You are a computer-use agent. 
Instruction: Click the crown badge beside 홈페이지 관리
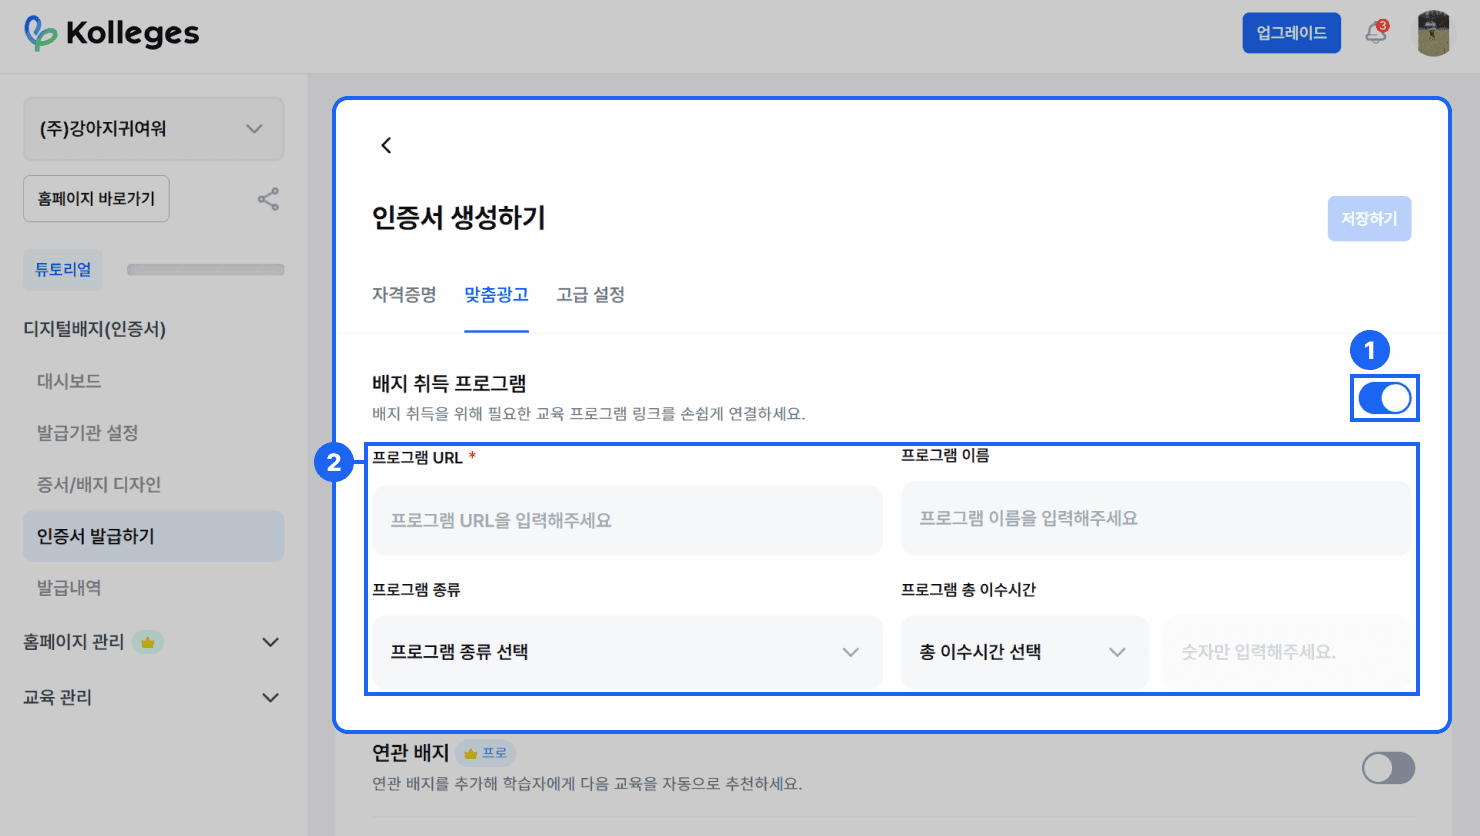pos(148,642)
